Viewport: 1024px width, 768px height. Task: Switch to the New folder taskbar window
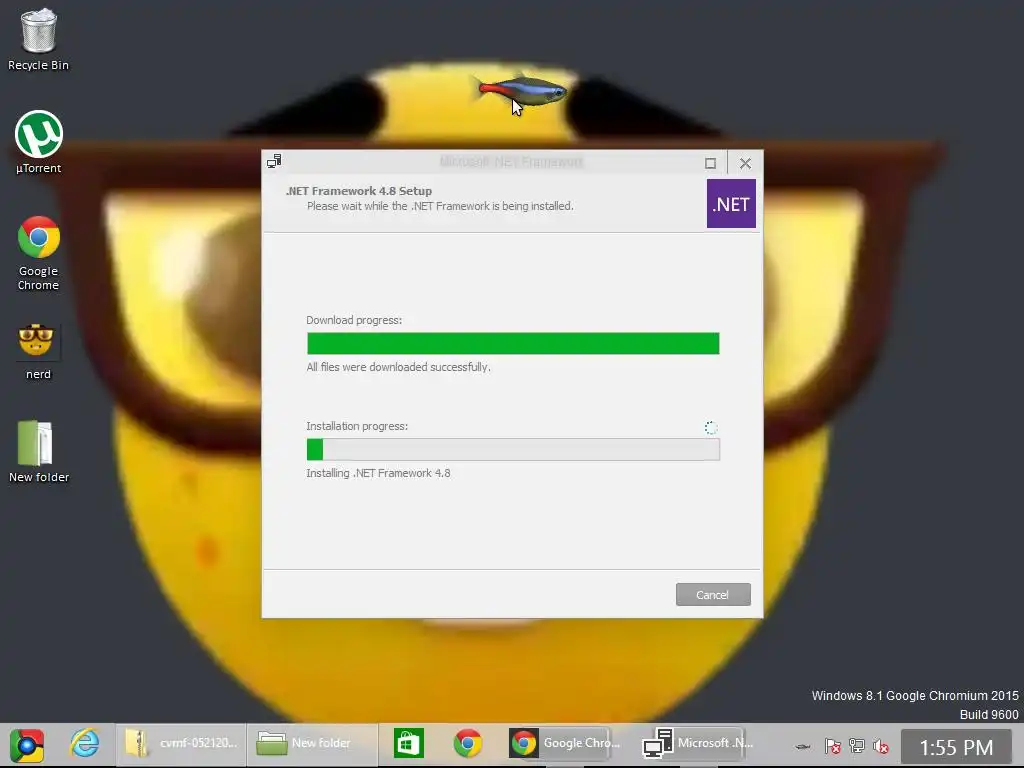pos(312,744)
